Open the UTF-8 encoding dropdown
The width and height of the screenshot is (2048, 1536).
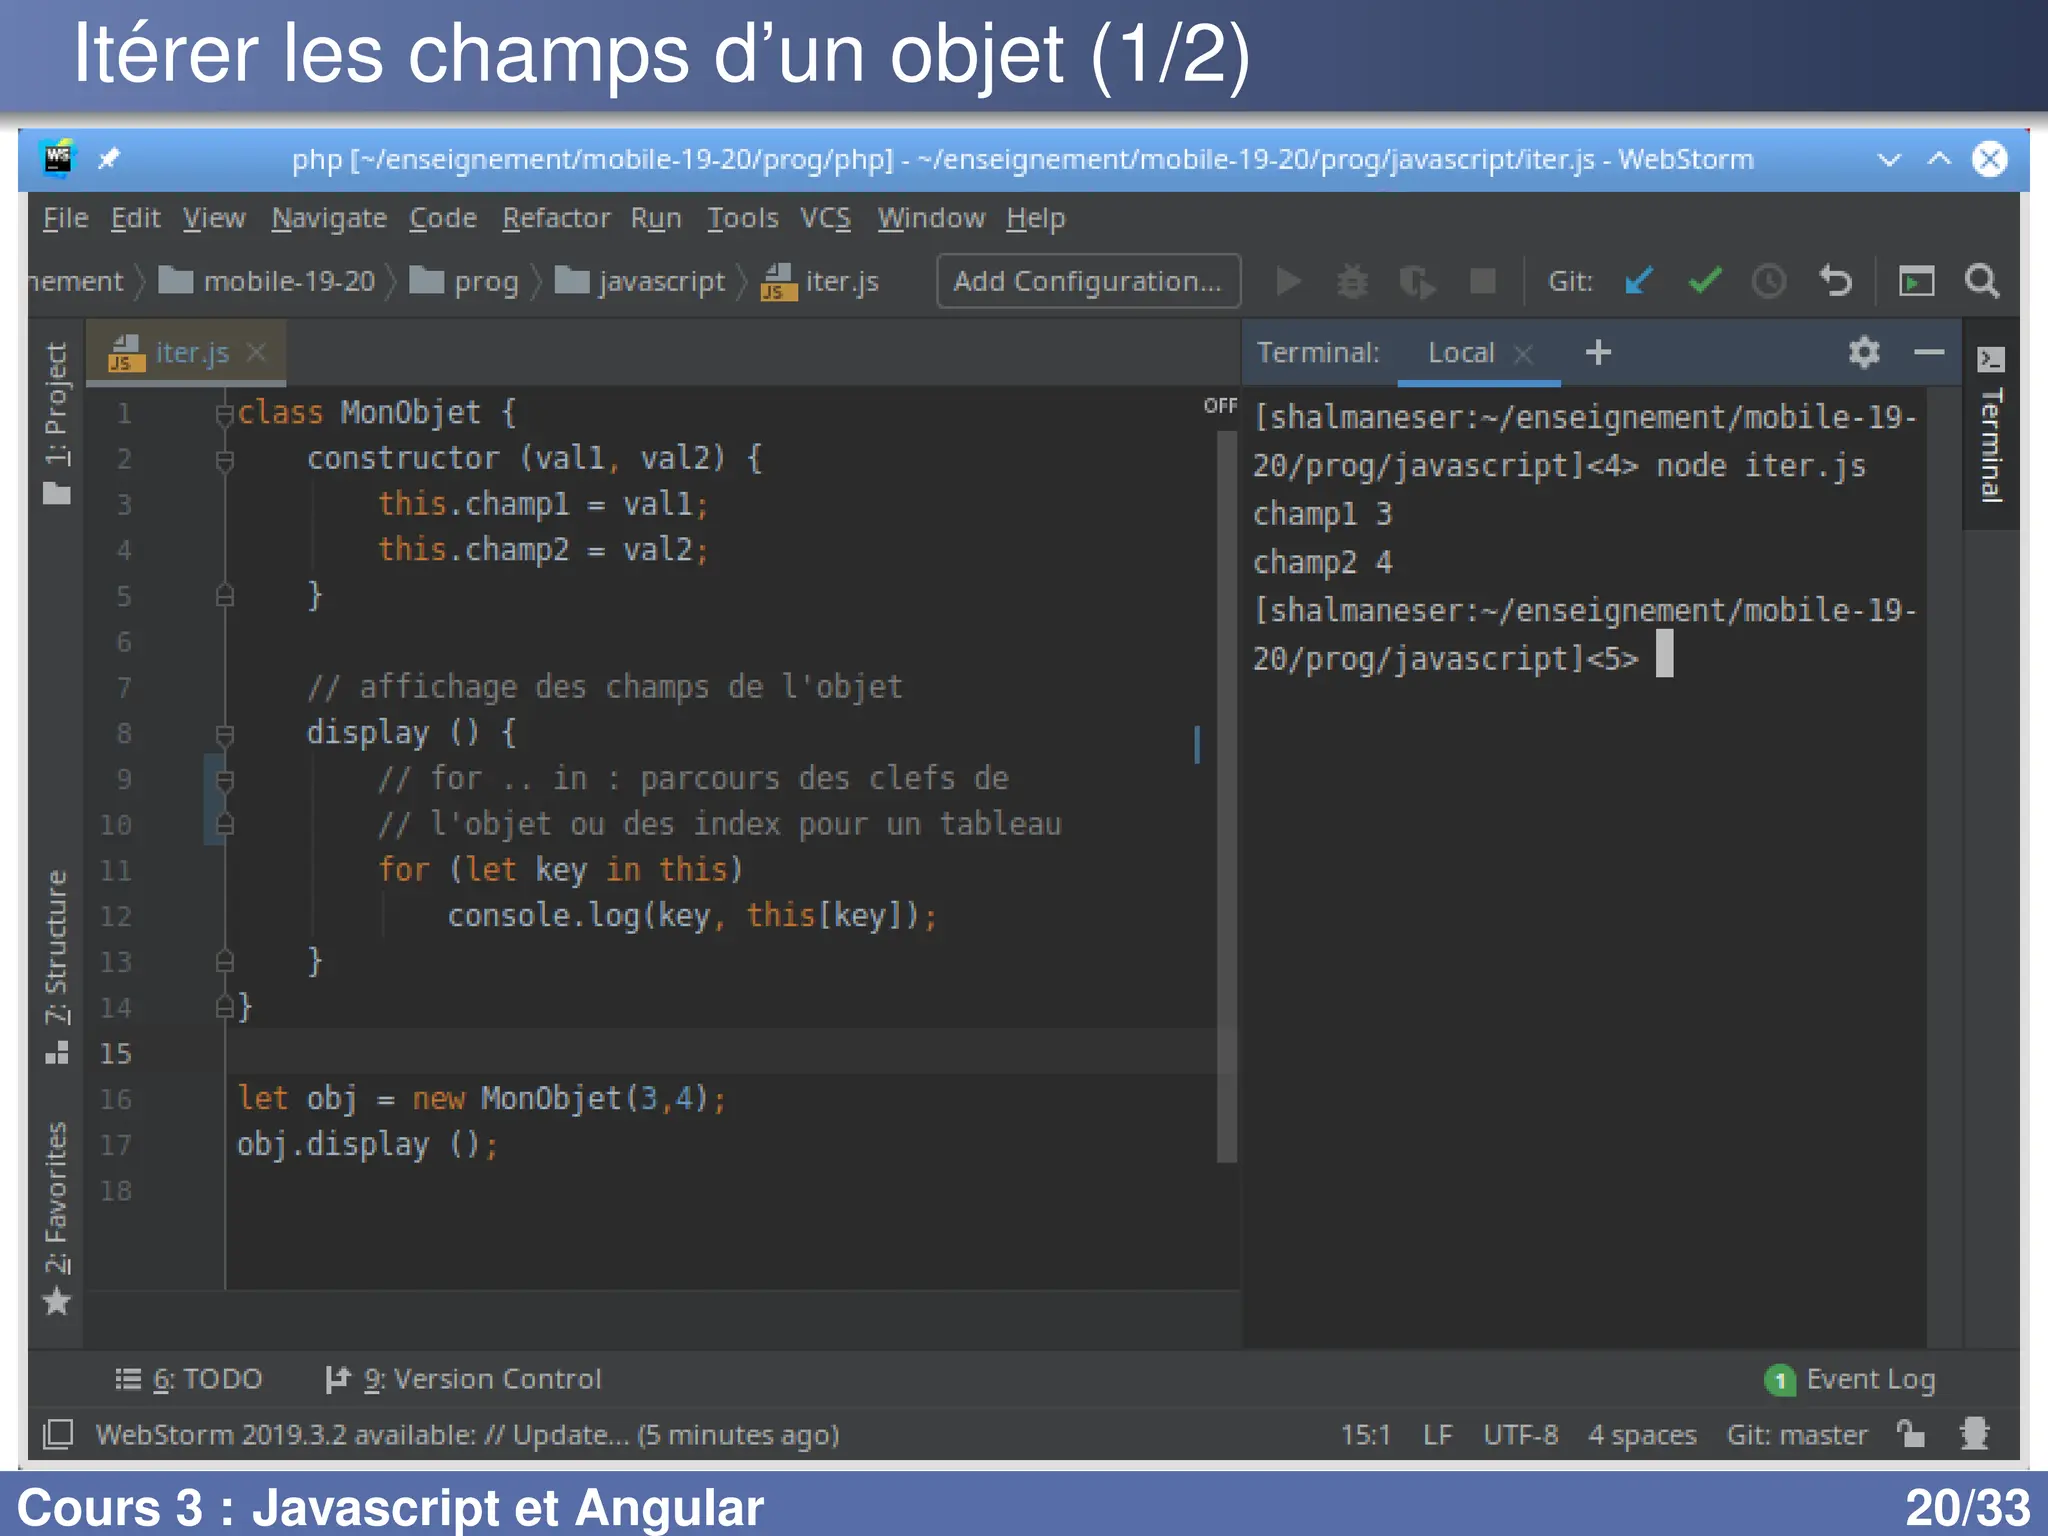coord(1520,1435)
